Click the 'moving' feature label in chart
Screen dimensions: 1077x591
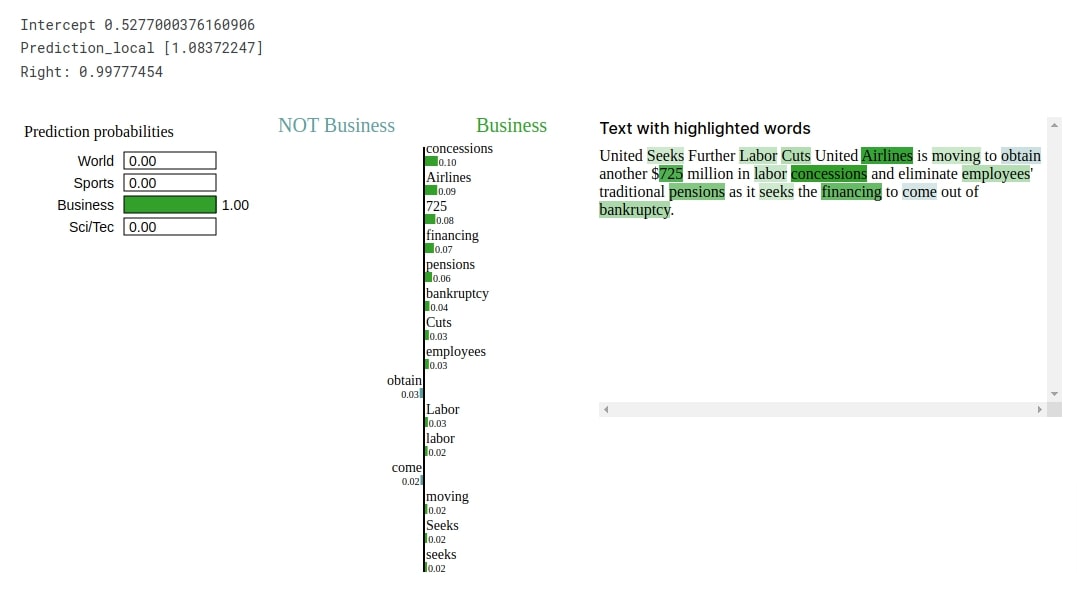coord(447,497)
